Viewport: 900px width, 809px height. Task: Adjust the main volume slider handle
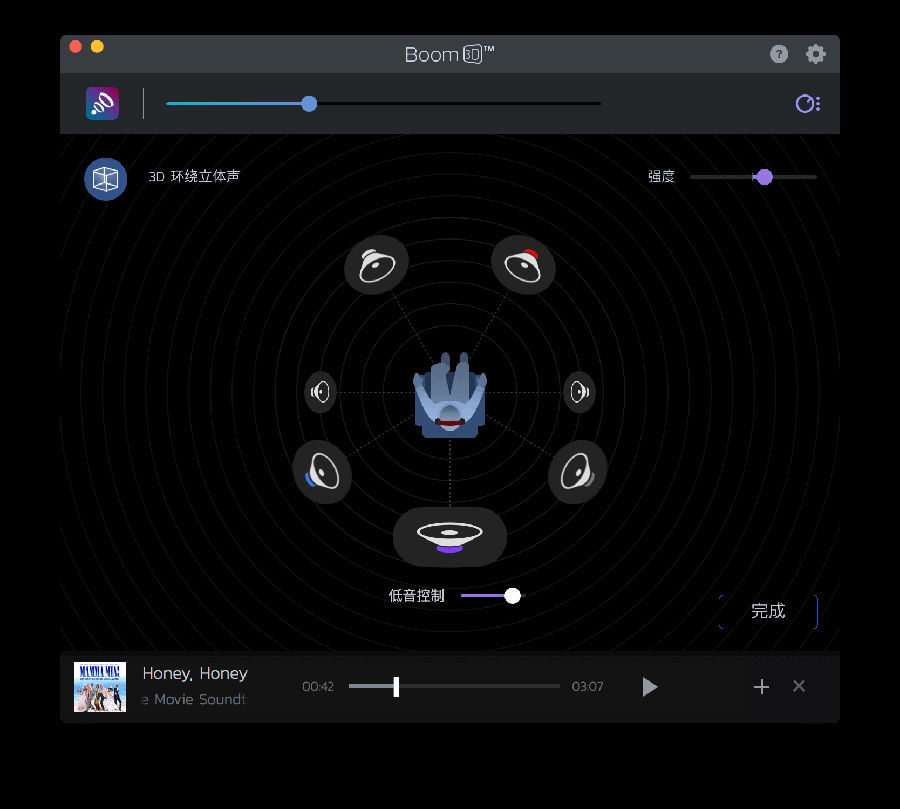(309, 104)
